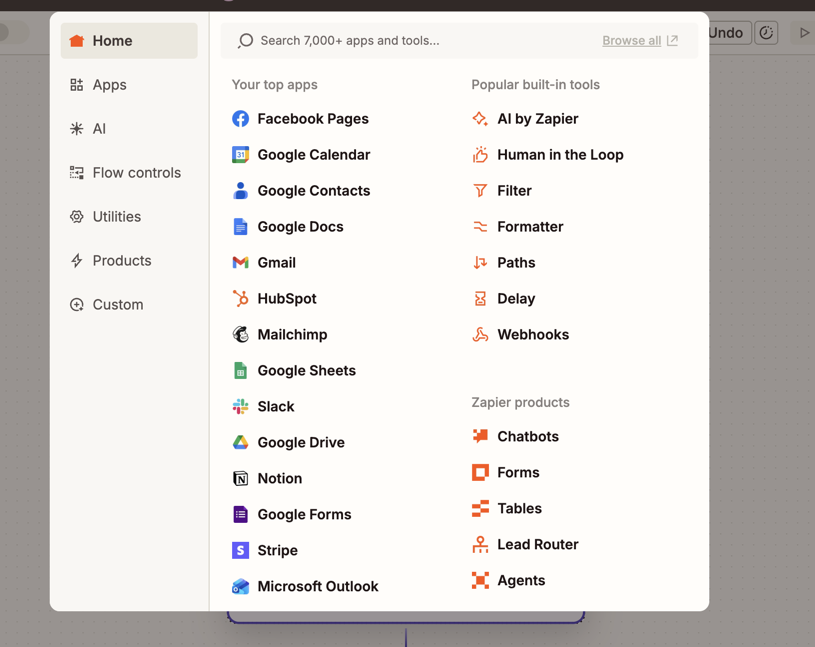Click the Stripe S icon
Screen dimensions: 815x647
240,550
